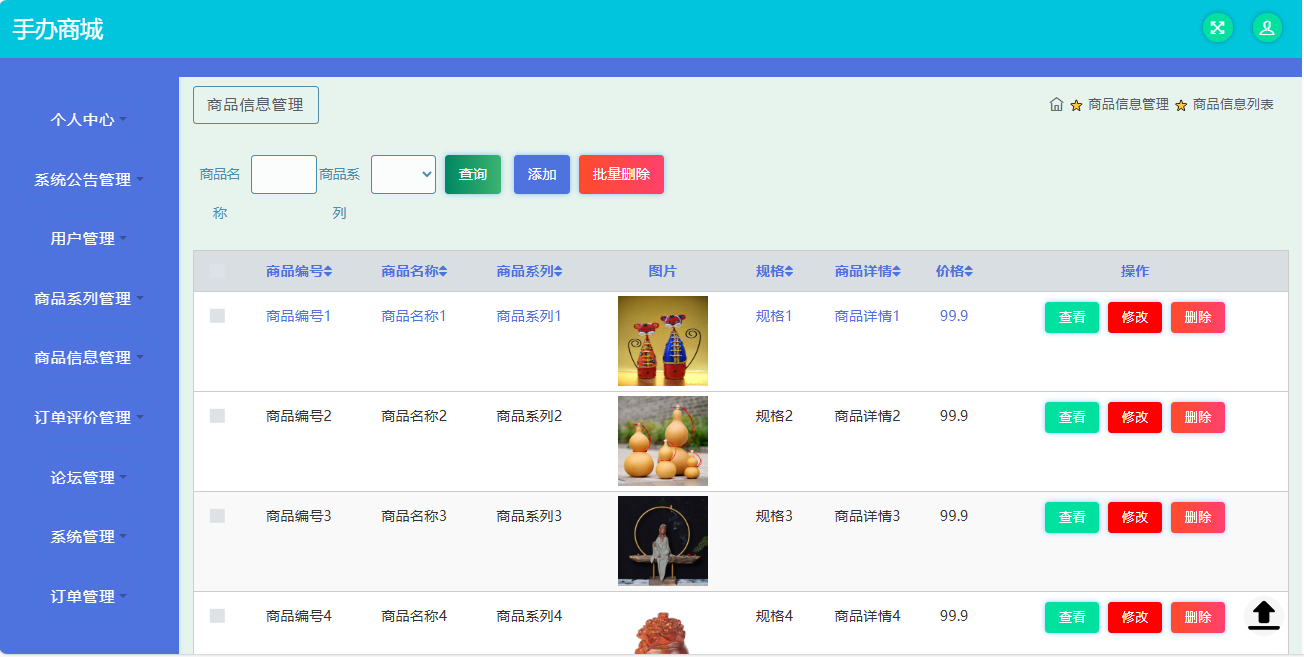Open incense figure thumbnail for 商品名称3

click(663, 541)
